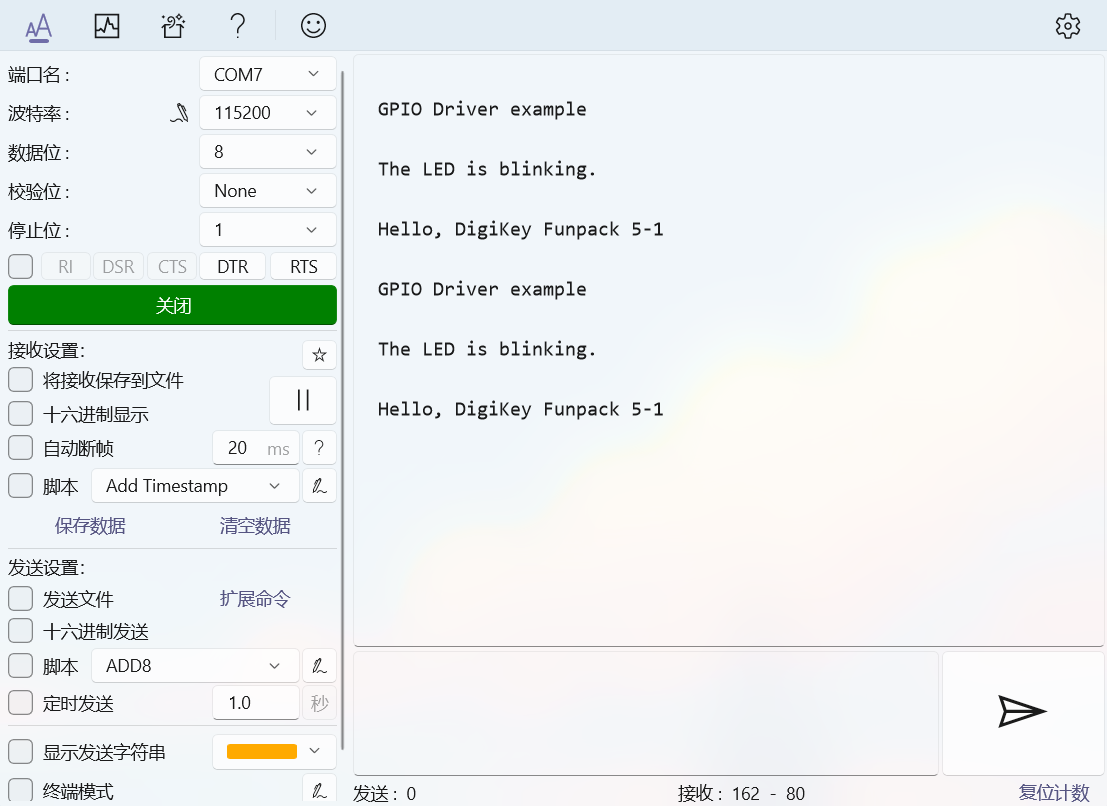This screenshot has height=806, width=1107.
Task: Open the waveform chart view icon
Action: tap(107, 26)
